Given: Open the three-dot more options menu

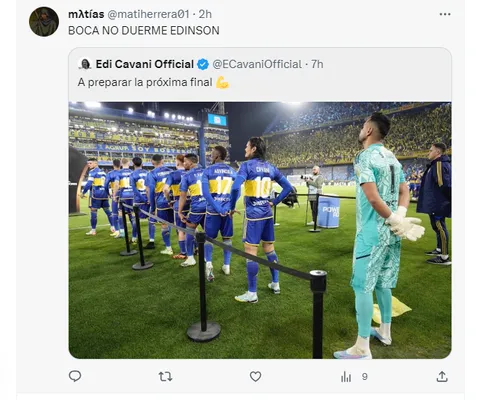Looking at the screenshot, I should coord(445,14).
